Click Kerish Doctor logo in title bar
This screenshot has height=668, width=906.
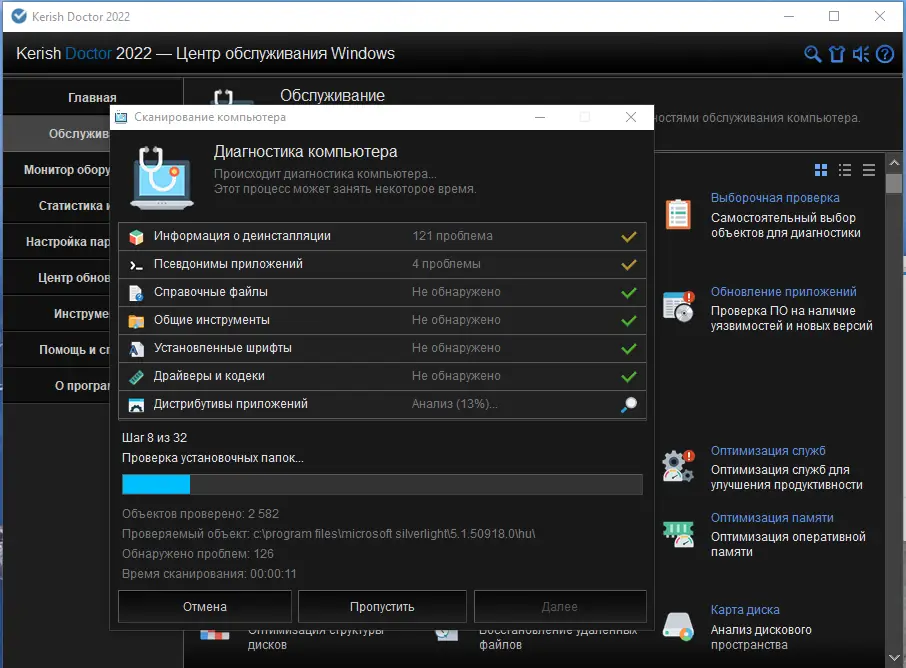[x=19, y=16]
